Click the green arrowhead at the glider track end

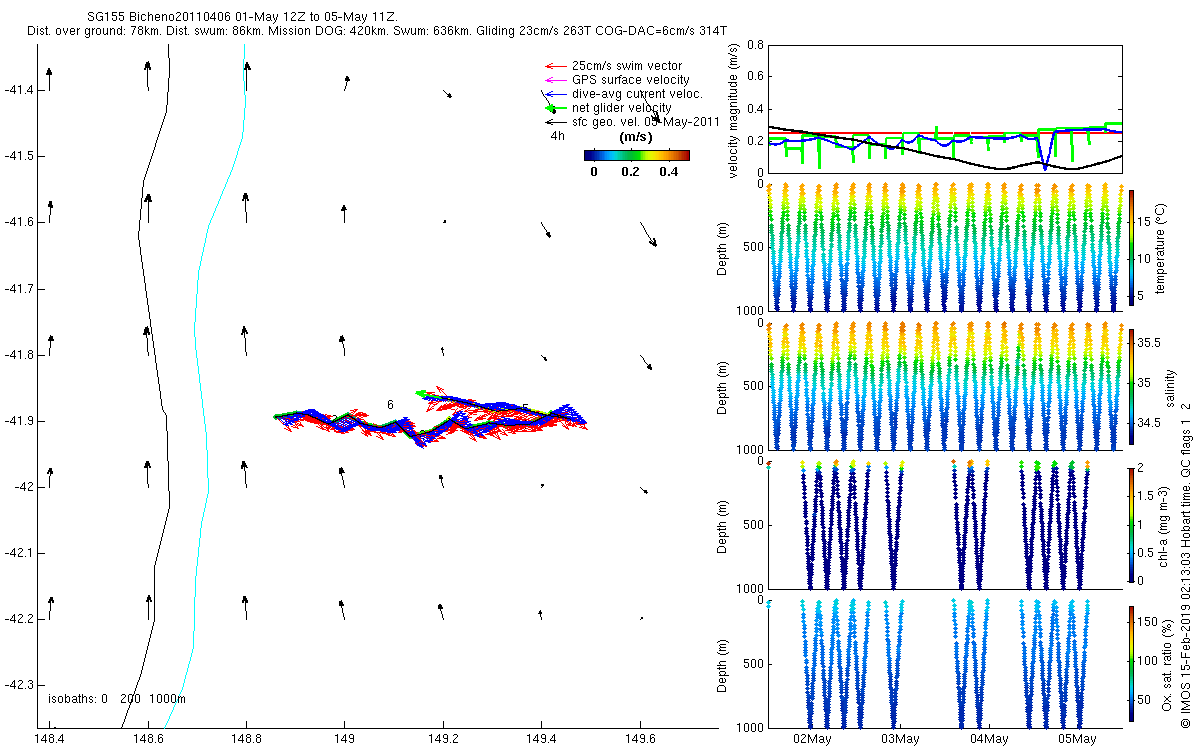click(421, 393)
